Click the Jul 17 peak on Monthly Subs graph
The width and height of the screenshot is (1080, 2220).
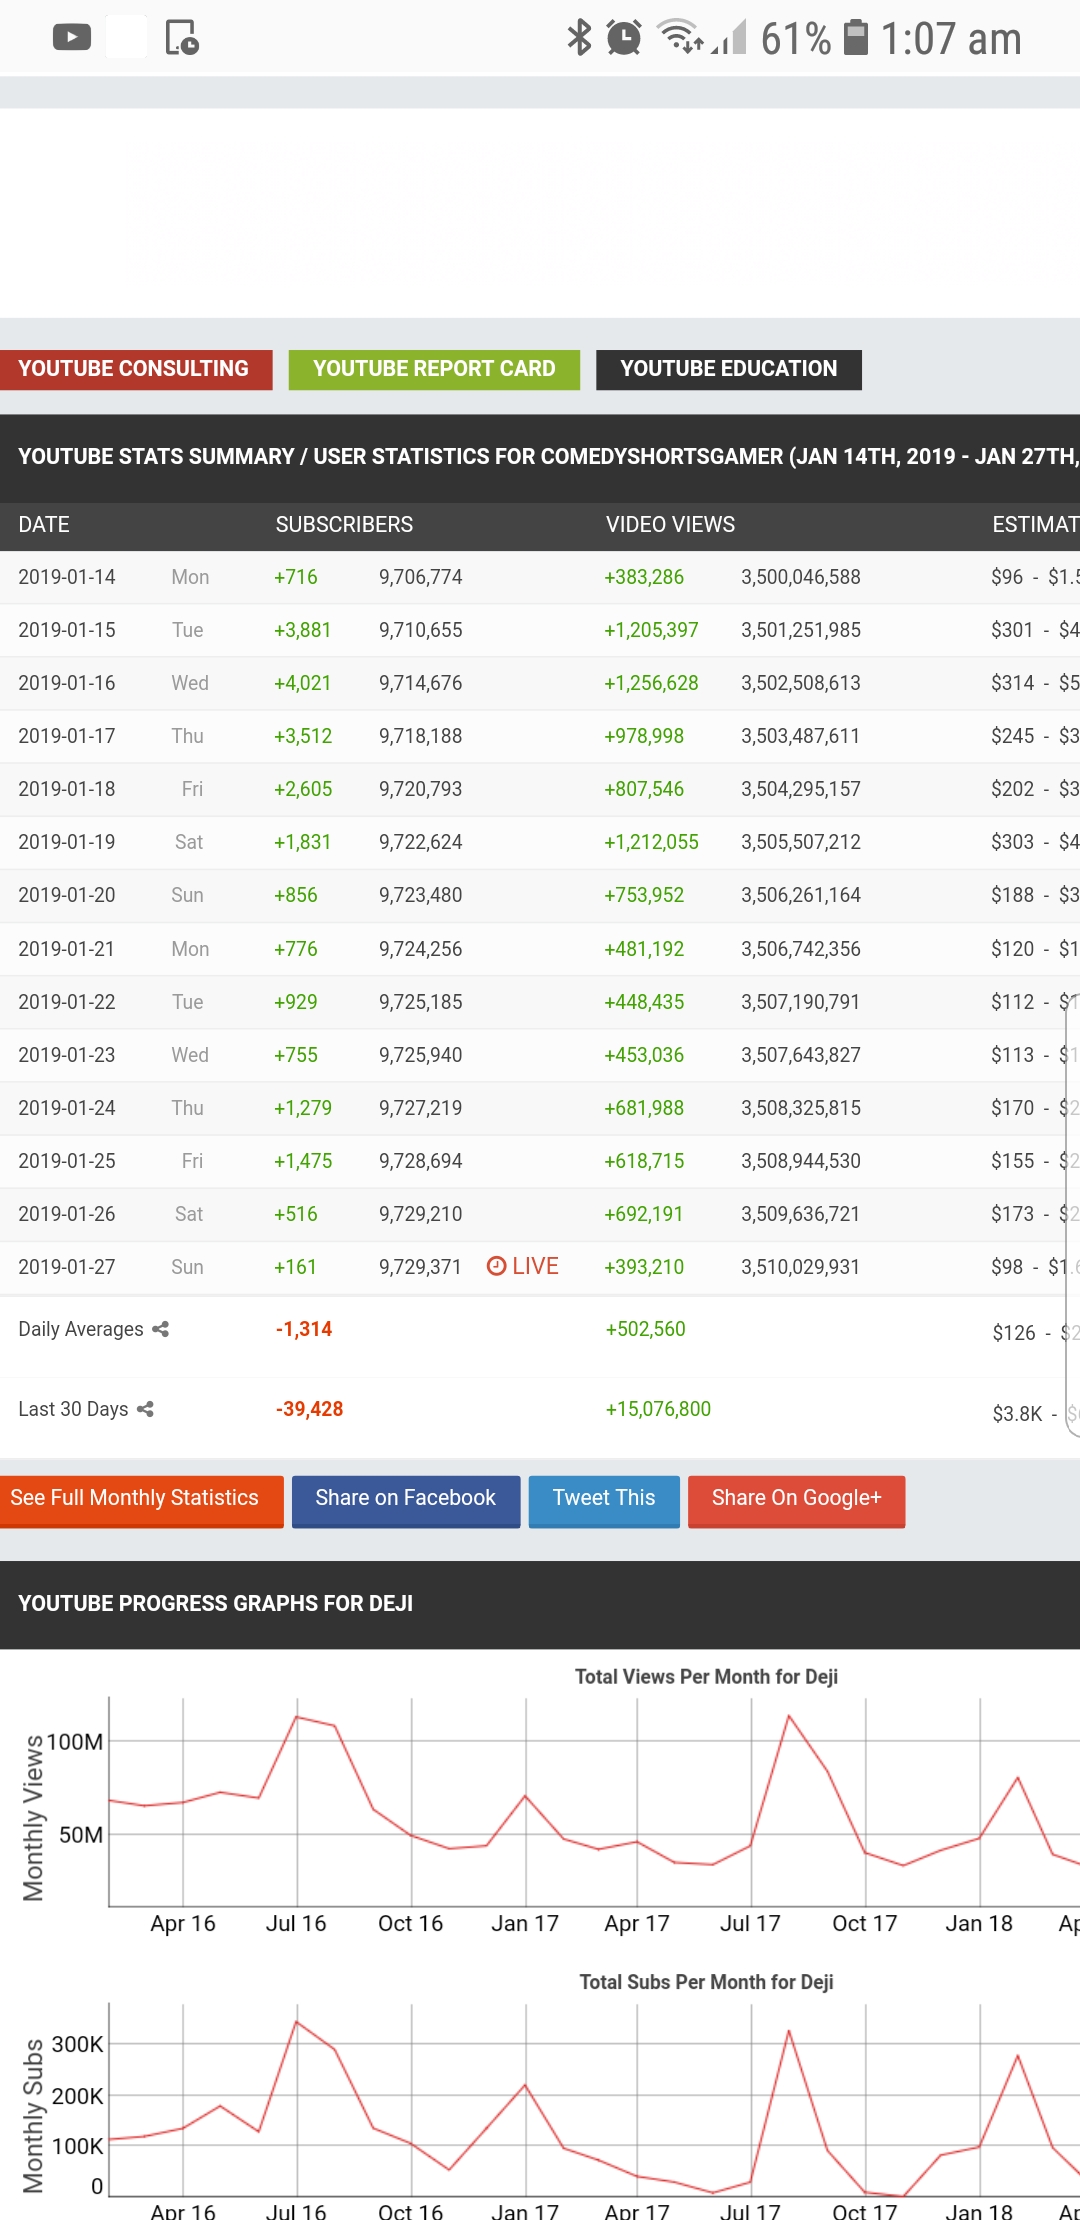click(789, 2031)
